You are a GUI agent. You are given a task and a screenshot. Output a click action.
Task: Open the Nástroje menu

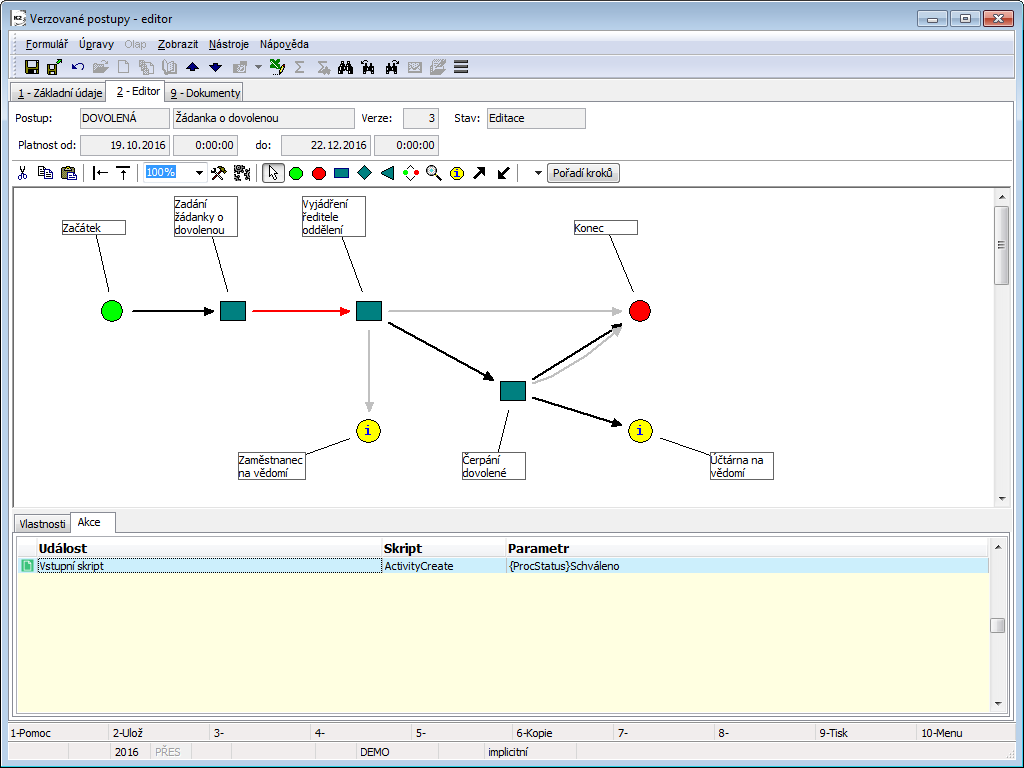coord(229,44)
